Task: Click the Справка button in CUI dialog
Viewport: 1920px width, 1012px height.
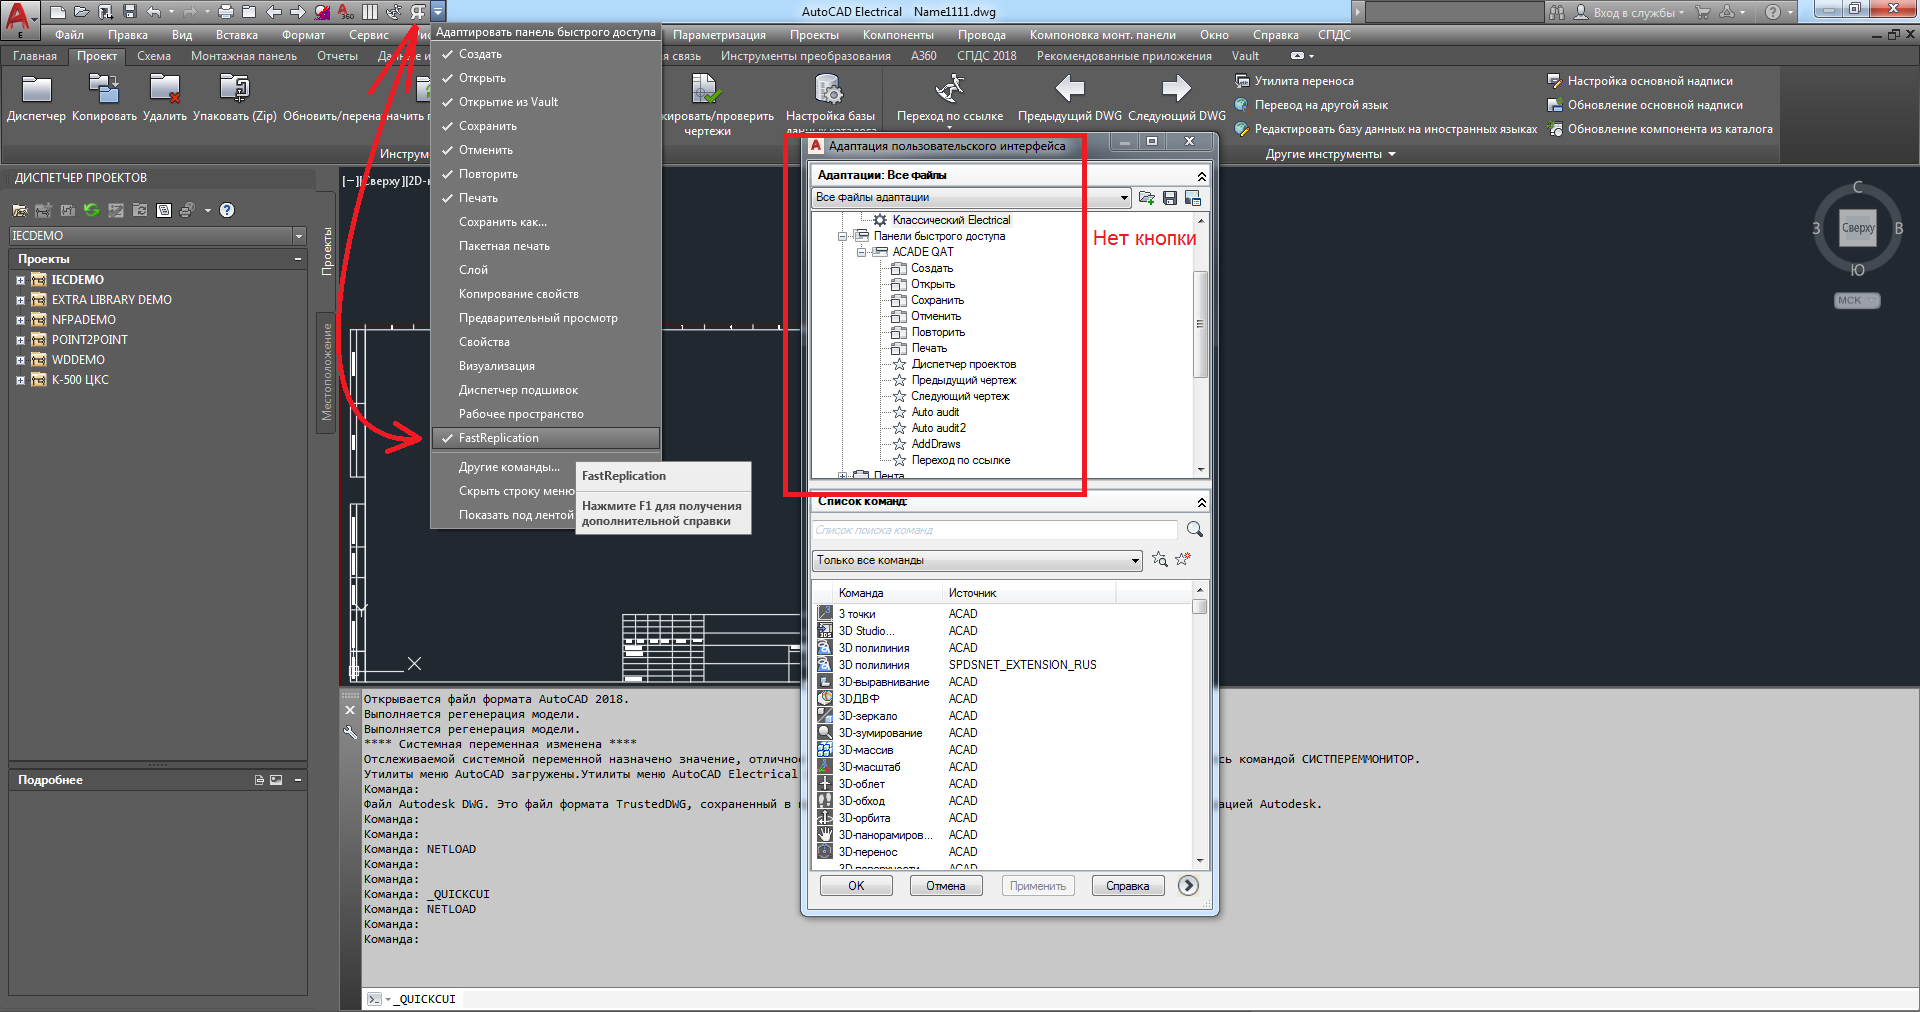Action: (x=1128, y=886)
